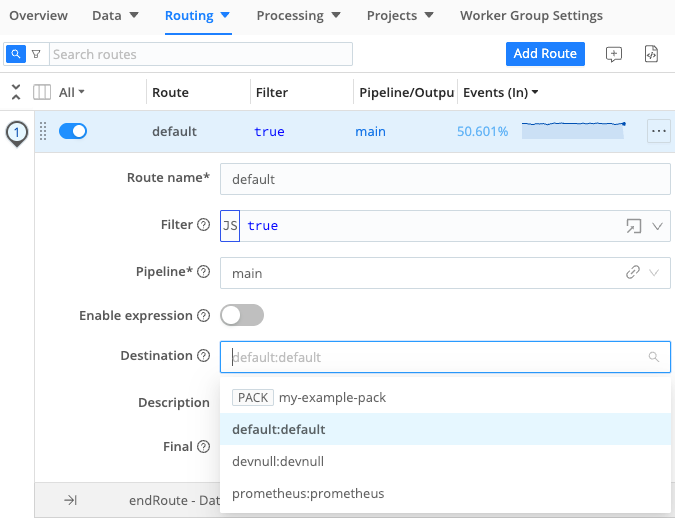Click the Filter column header
Image resolution: width=675 pixels, height=518 pixels.
272,93
